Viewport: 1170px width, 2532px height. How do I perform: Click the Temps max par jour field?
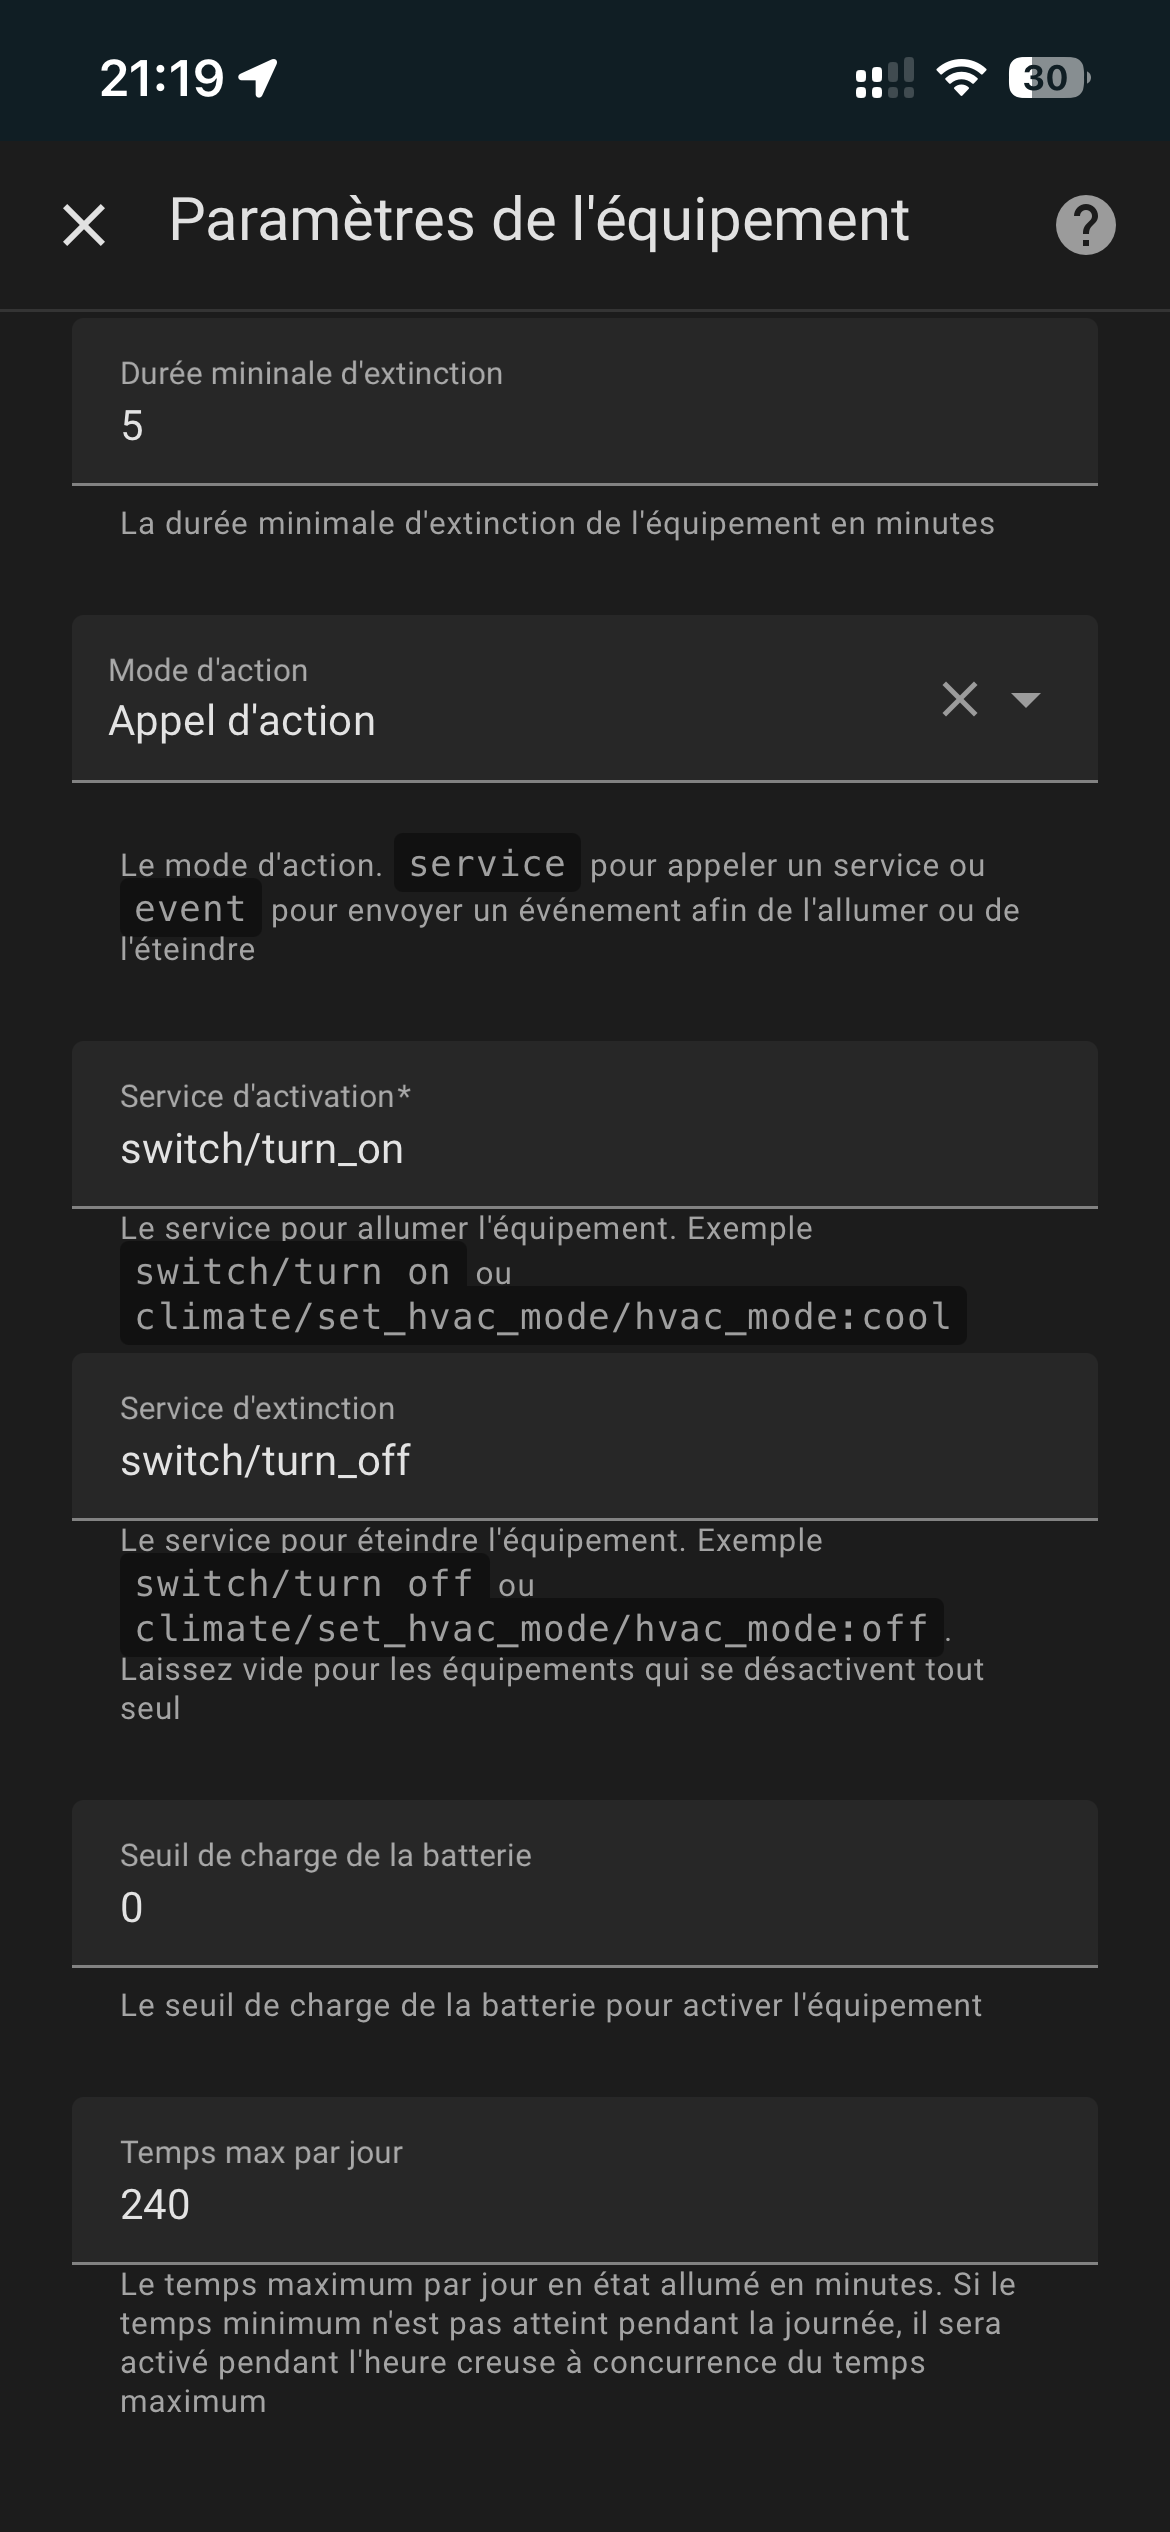point(584,2204)
